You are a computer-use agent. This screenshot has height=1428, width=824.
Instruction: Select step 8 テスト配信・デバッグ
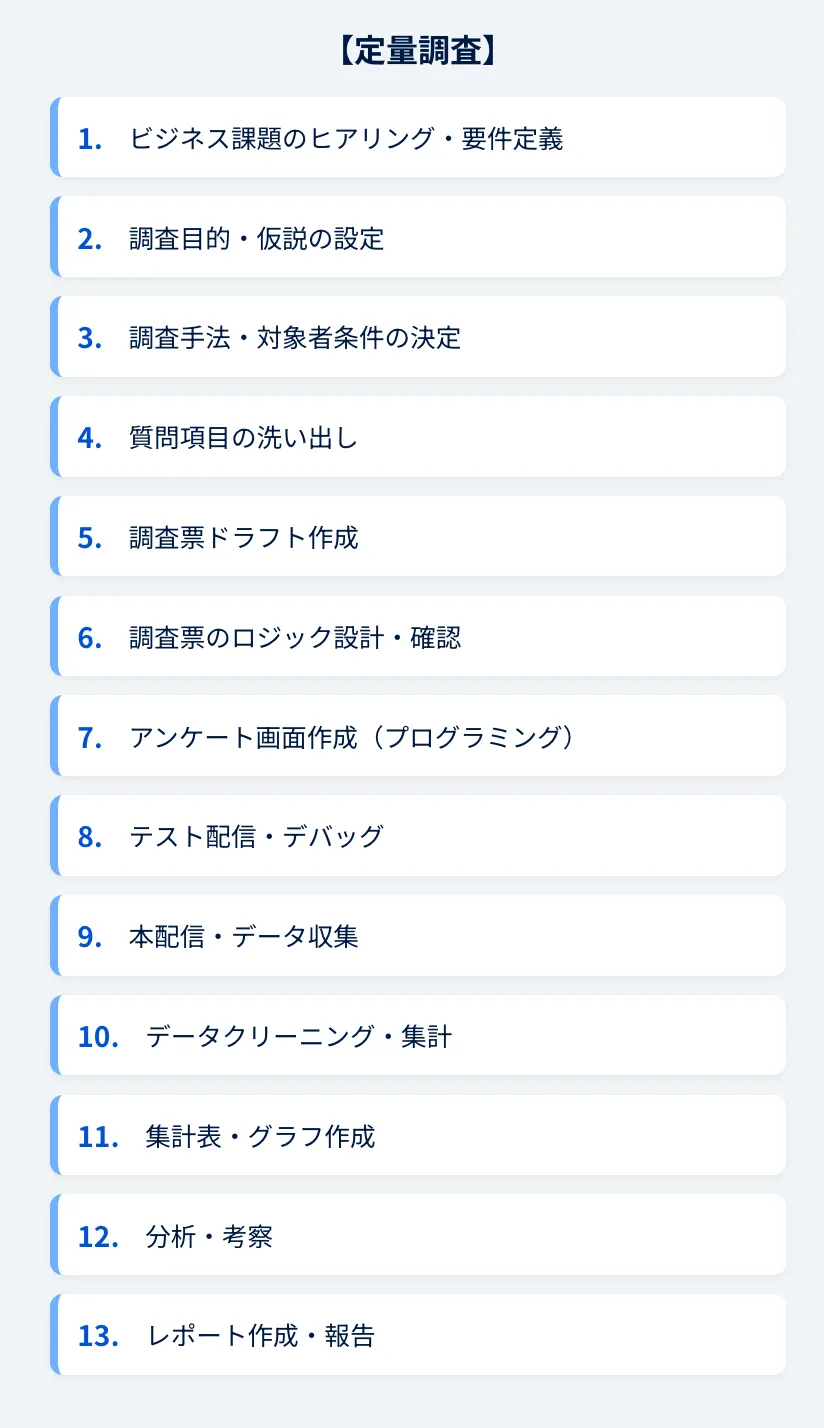click(x=256, y=836)
